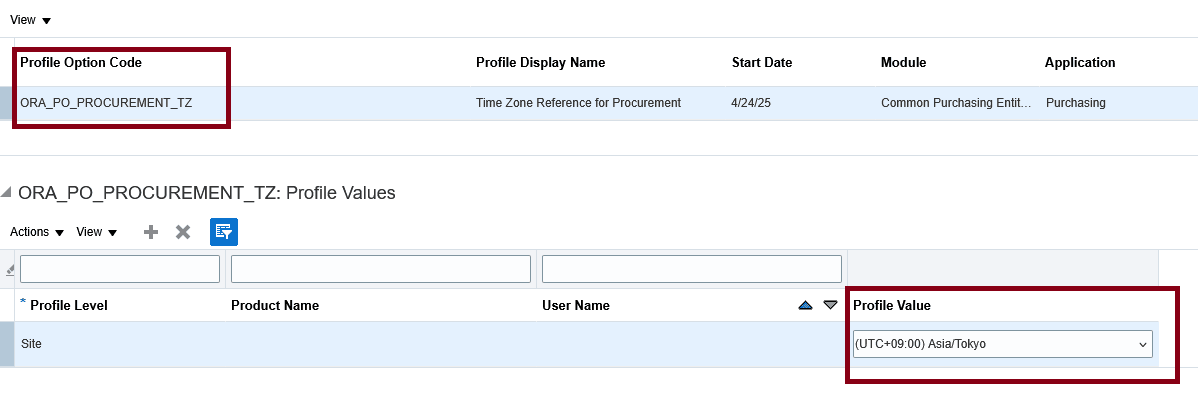Add a new profile value row with plus icon
1198x394 pixels.
click(151, 232)
